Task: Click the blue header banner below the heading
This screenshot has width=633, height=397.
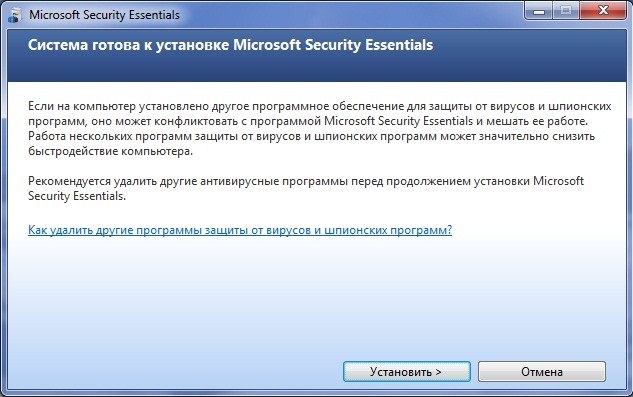Action: coord(317,69)
